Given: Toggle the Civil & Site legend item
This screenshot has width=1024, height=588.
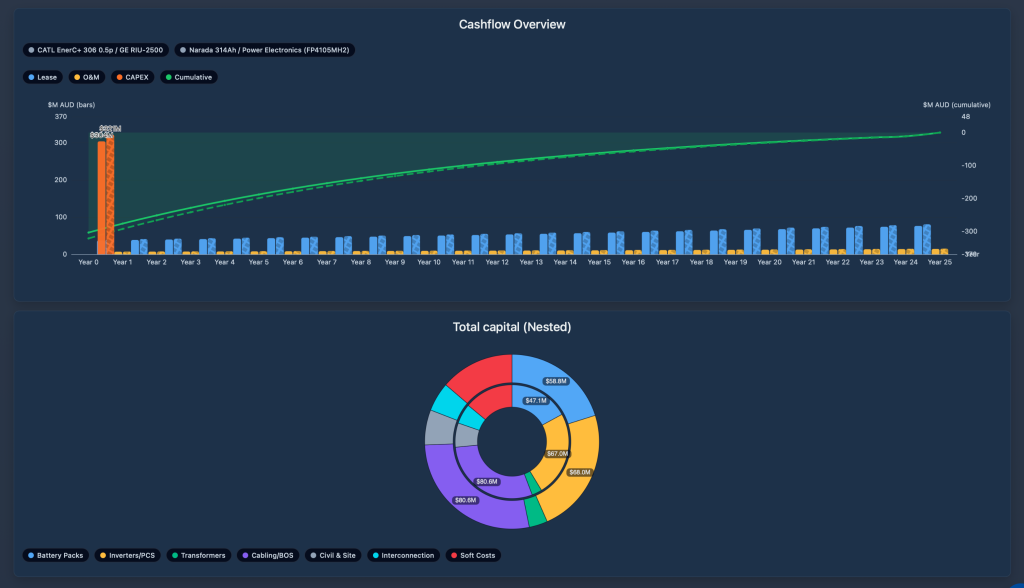Looking at the screenshot, I should coord(333,555).
